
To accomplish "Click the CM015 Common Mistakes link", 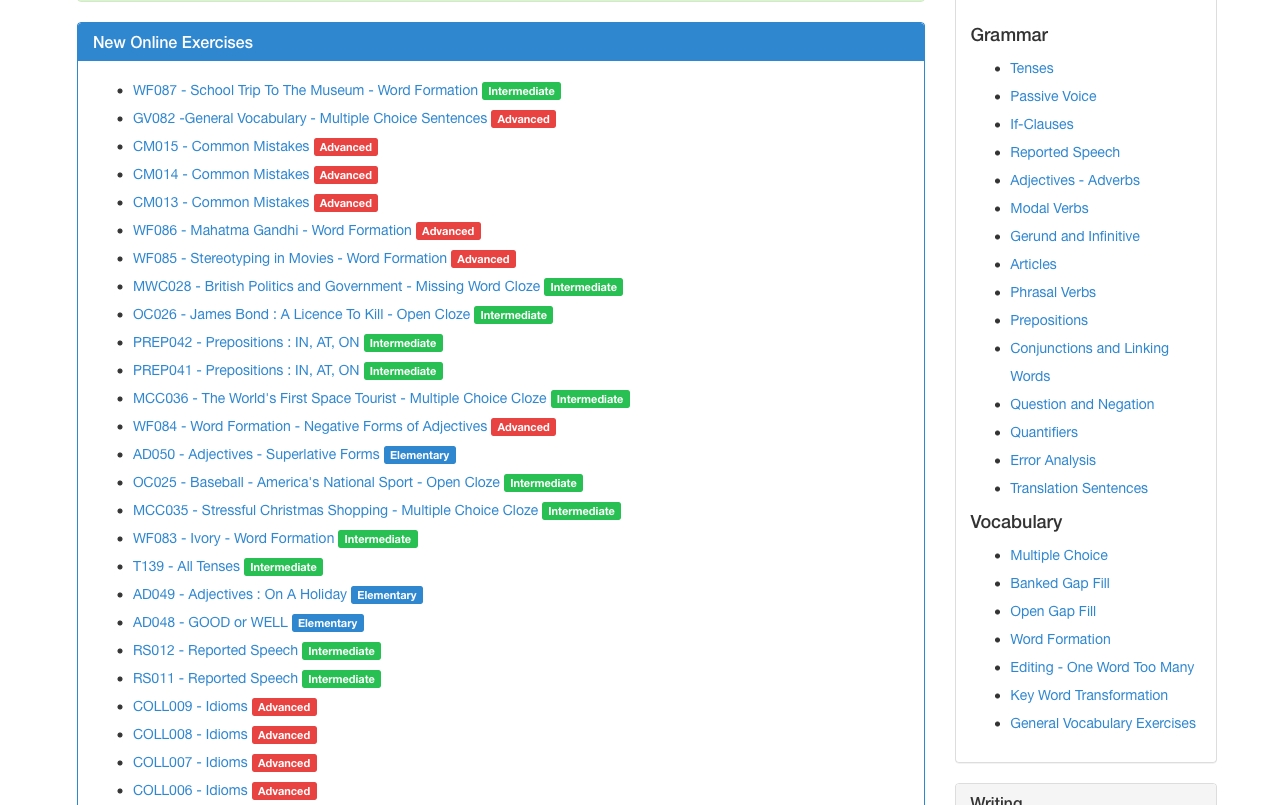I will (221, 146).
